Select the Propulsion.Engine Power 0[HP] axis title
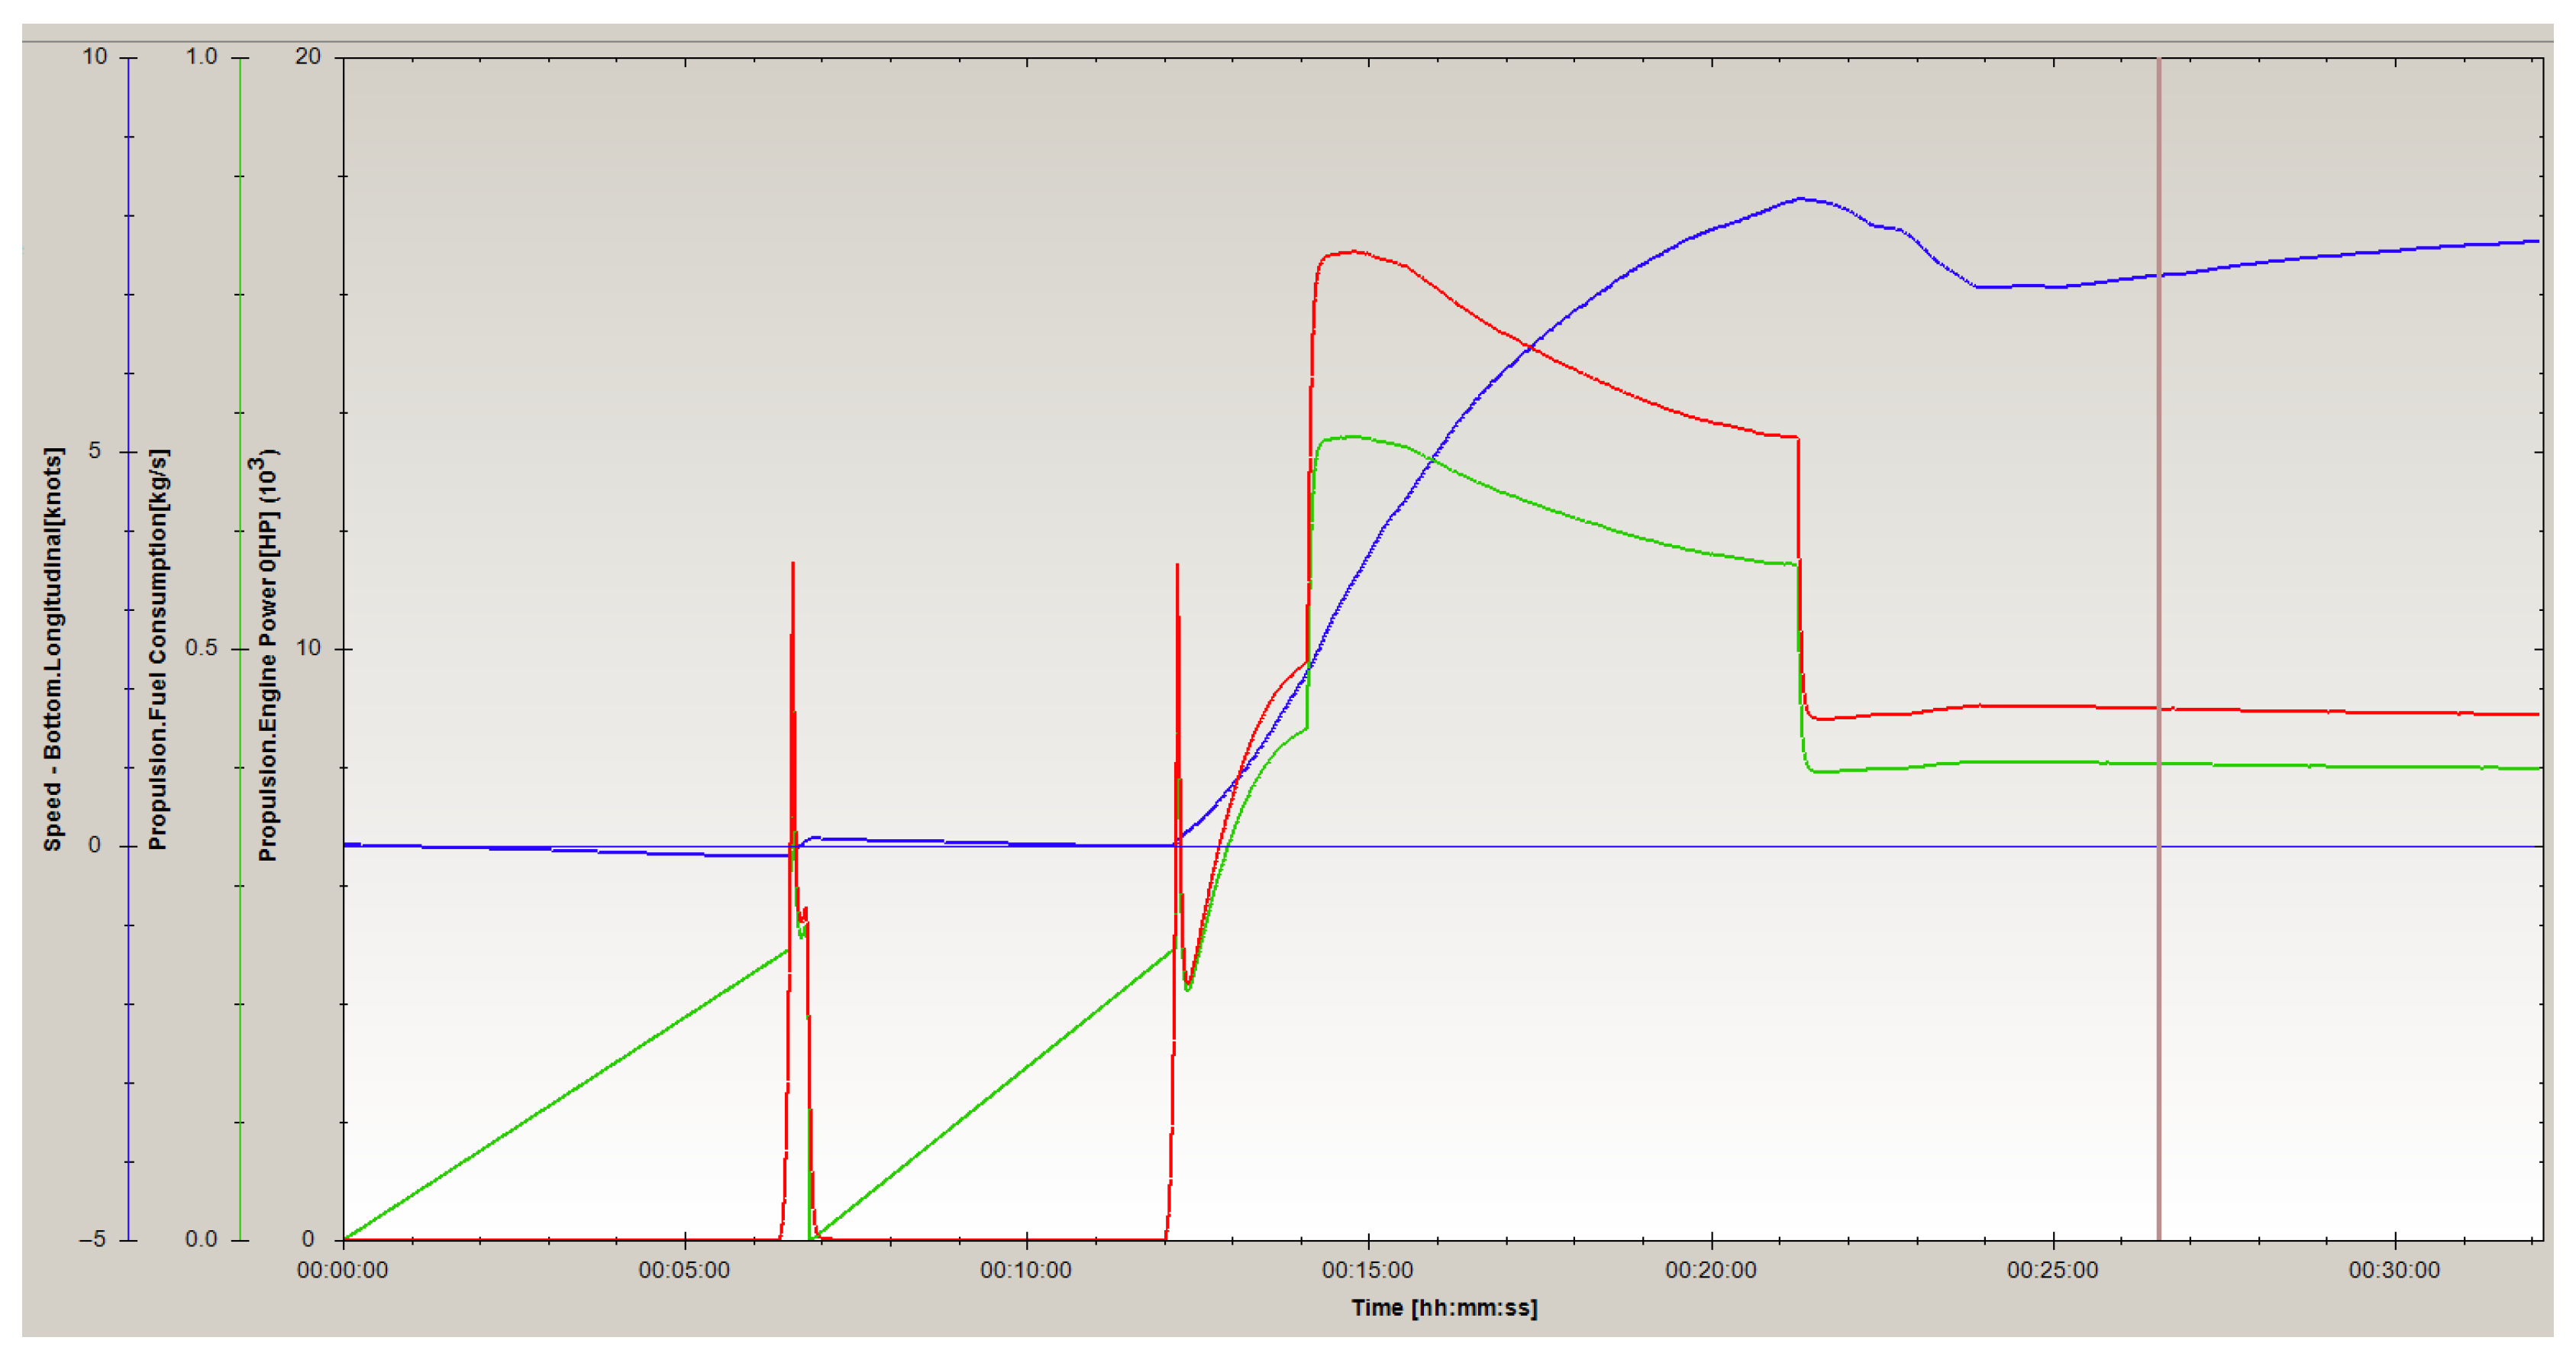2576x1360 pixels. [267, 655]
